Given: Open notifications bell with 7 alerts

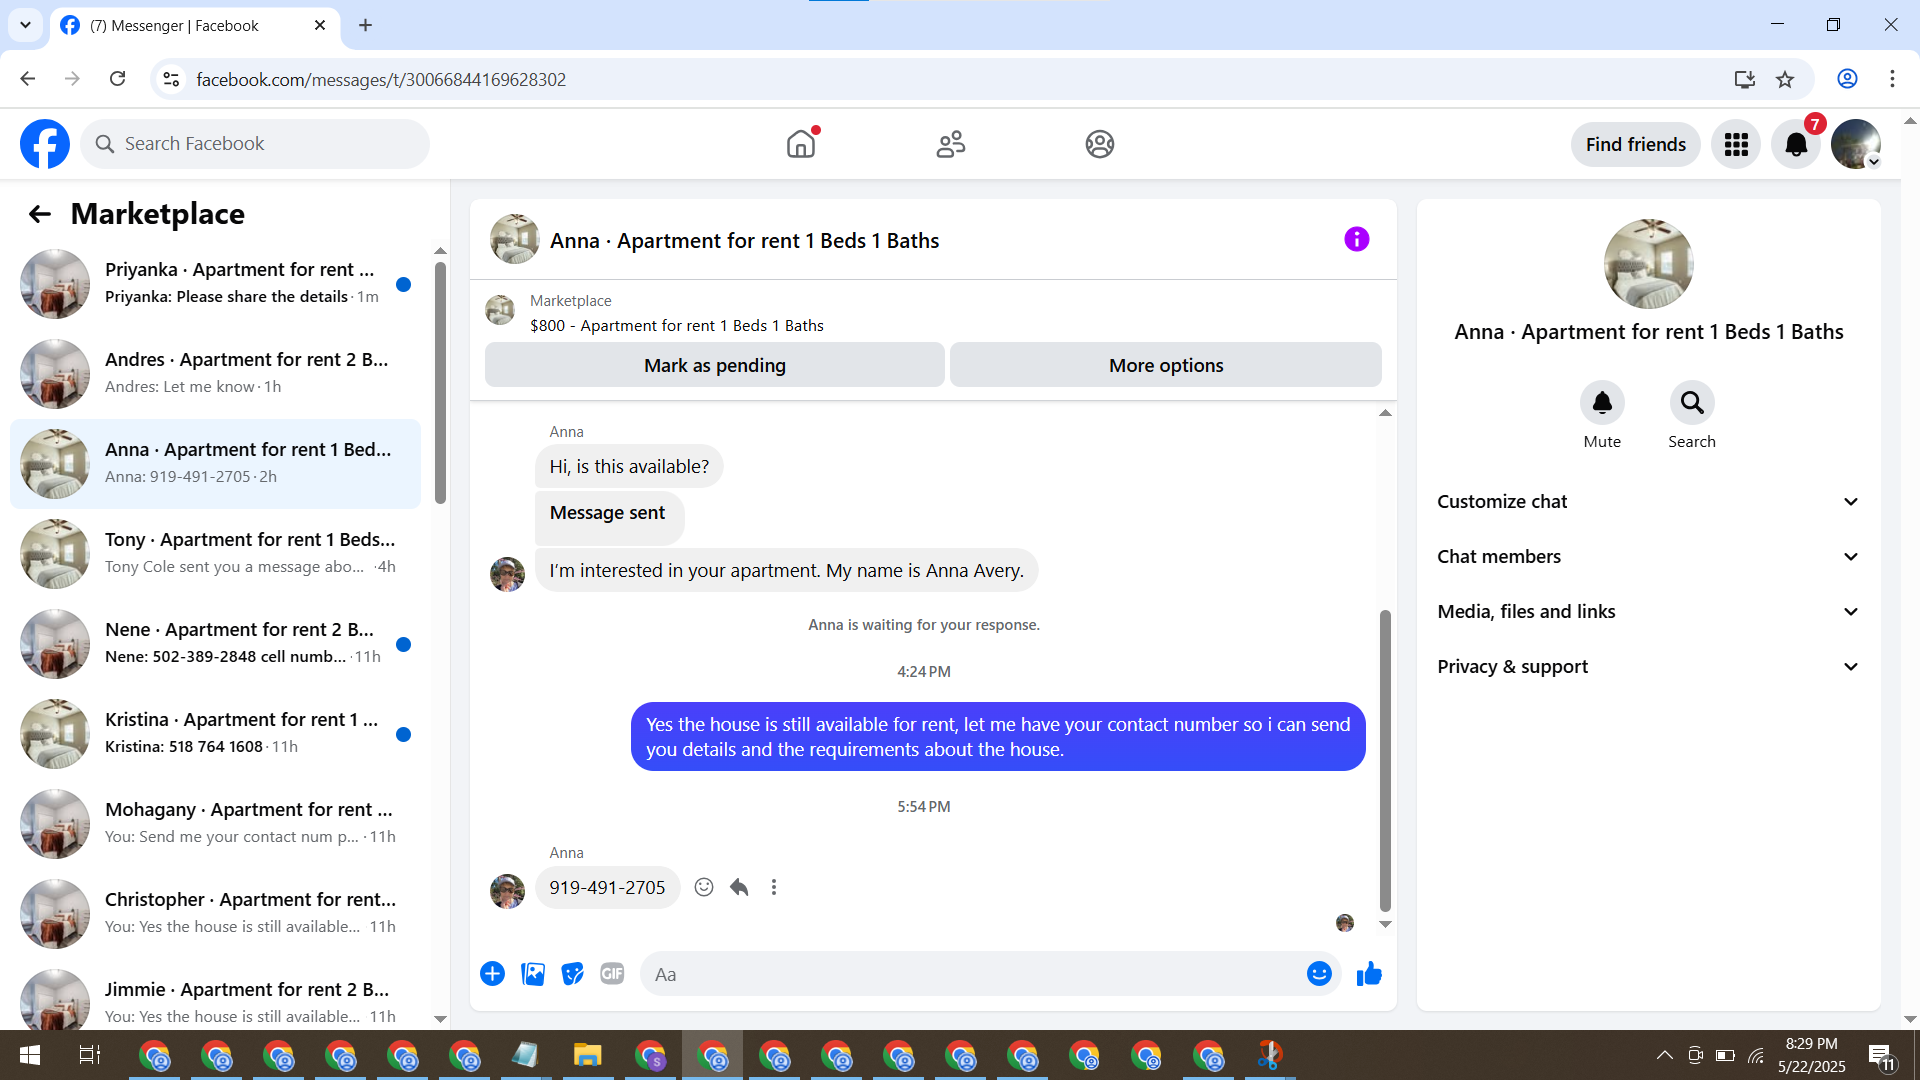Looking at the screenshot, I should pos(1796,144).
